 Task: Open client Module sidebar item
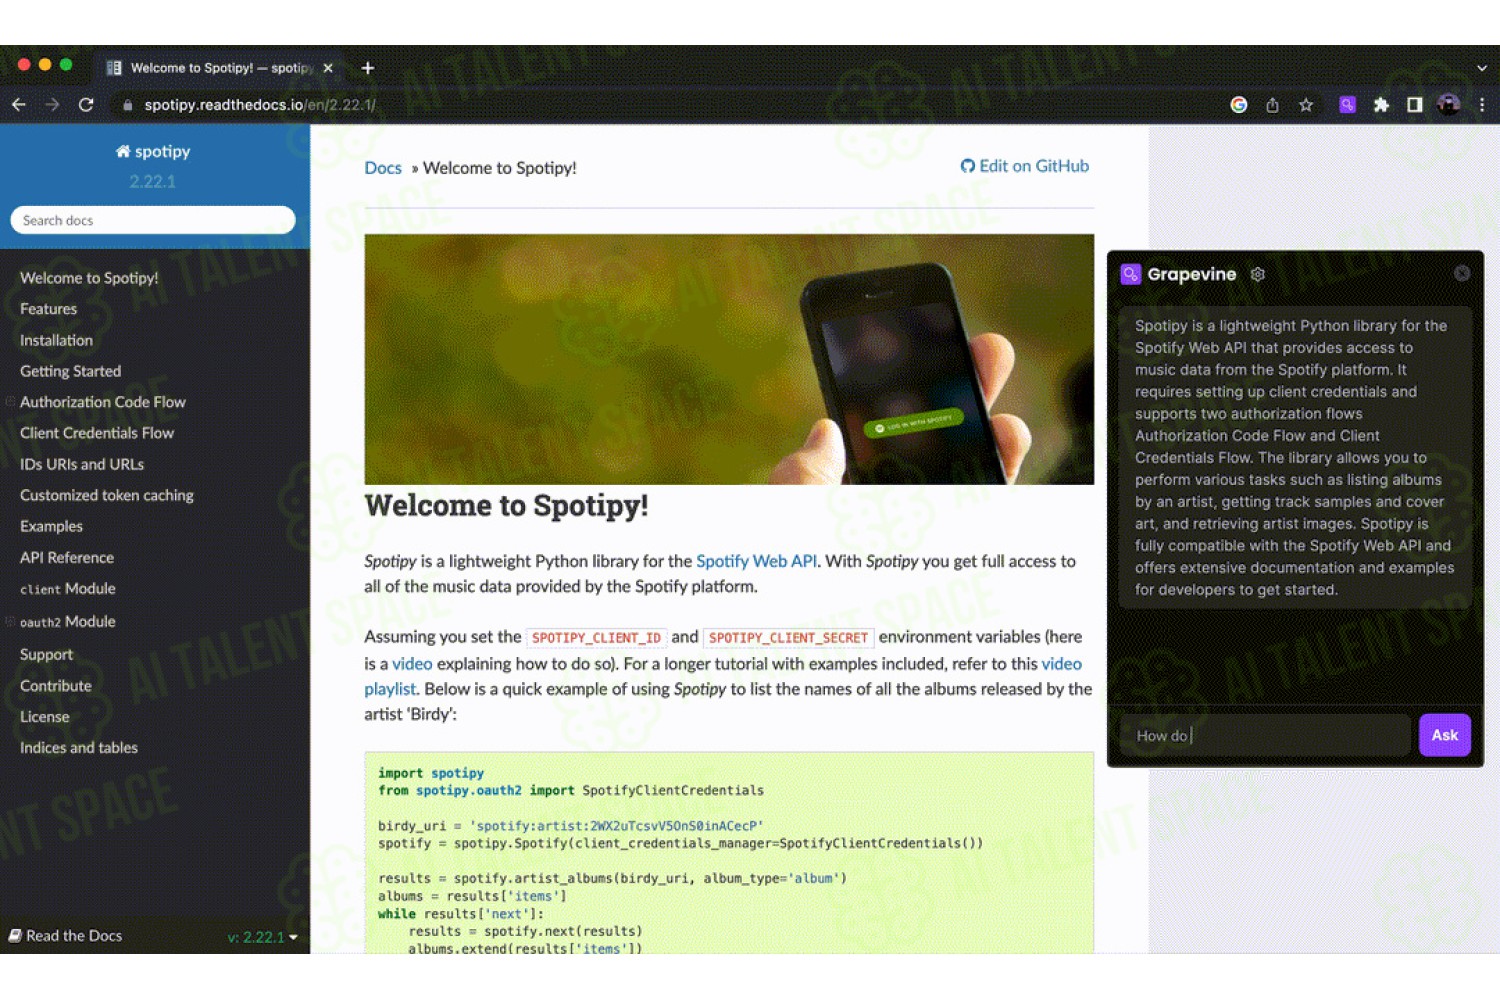coord(68,589)
